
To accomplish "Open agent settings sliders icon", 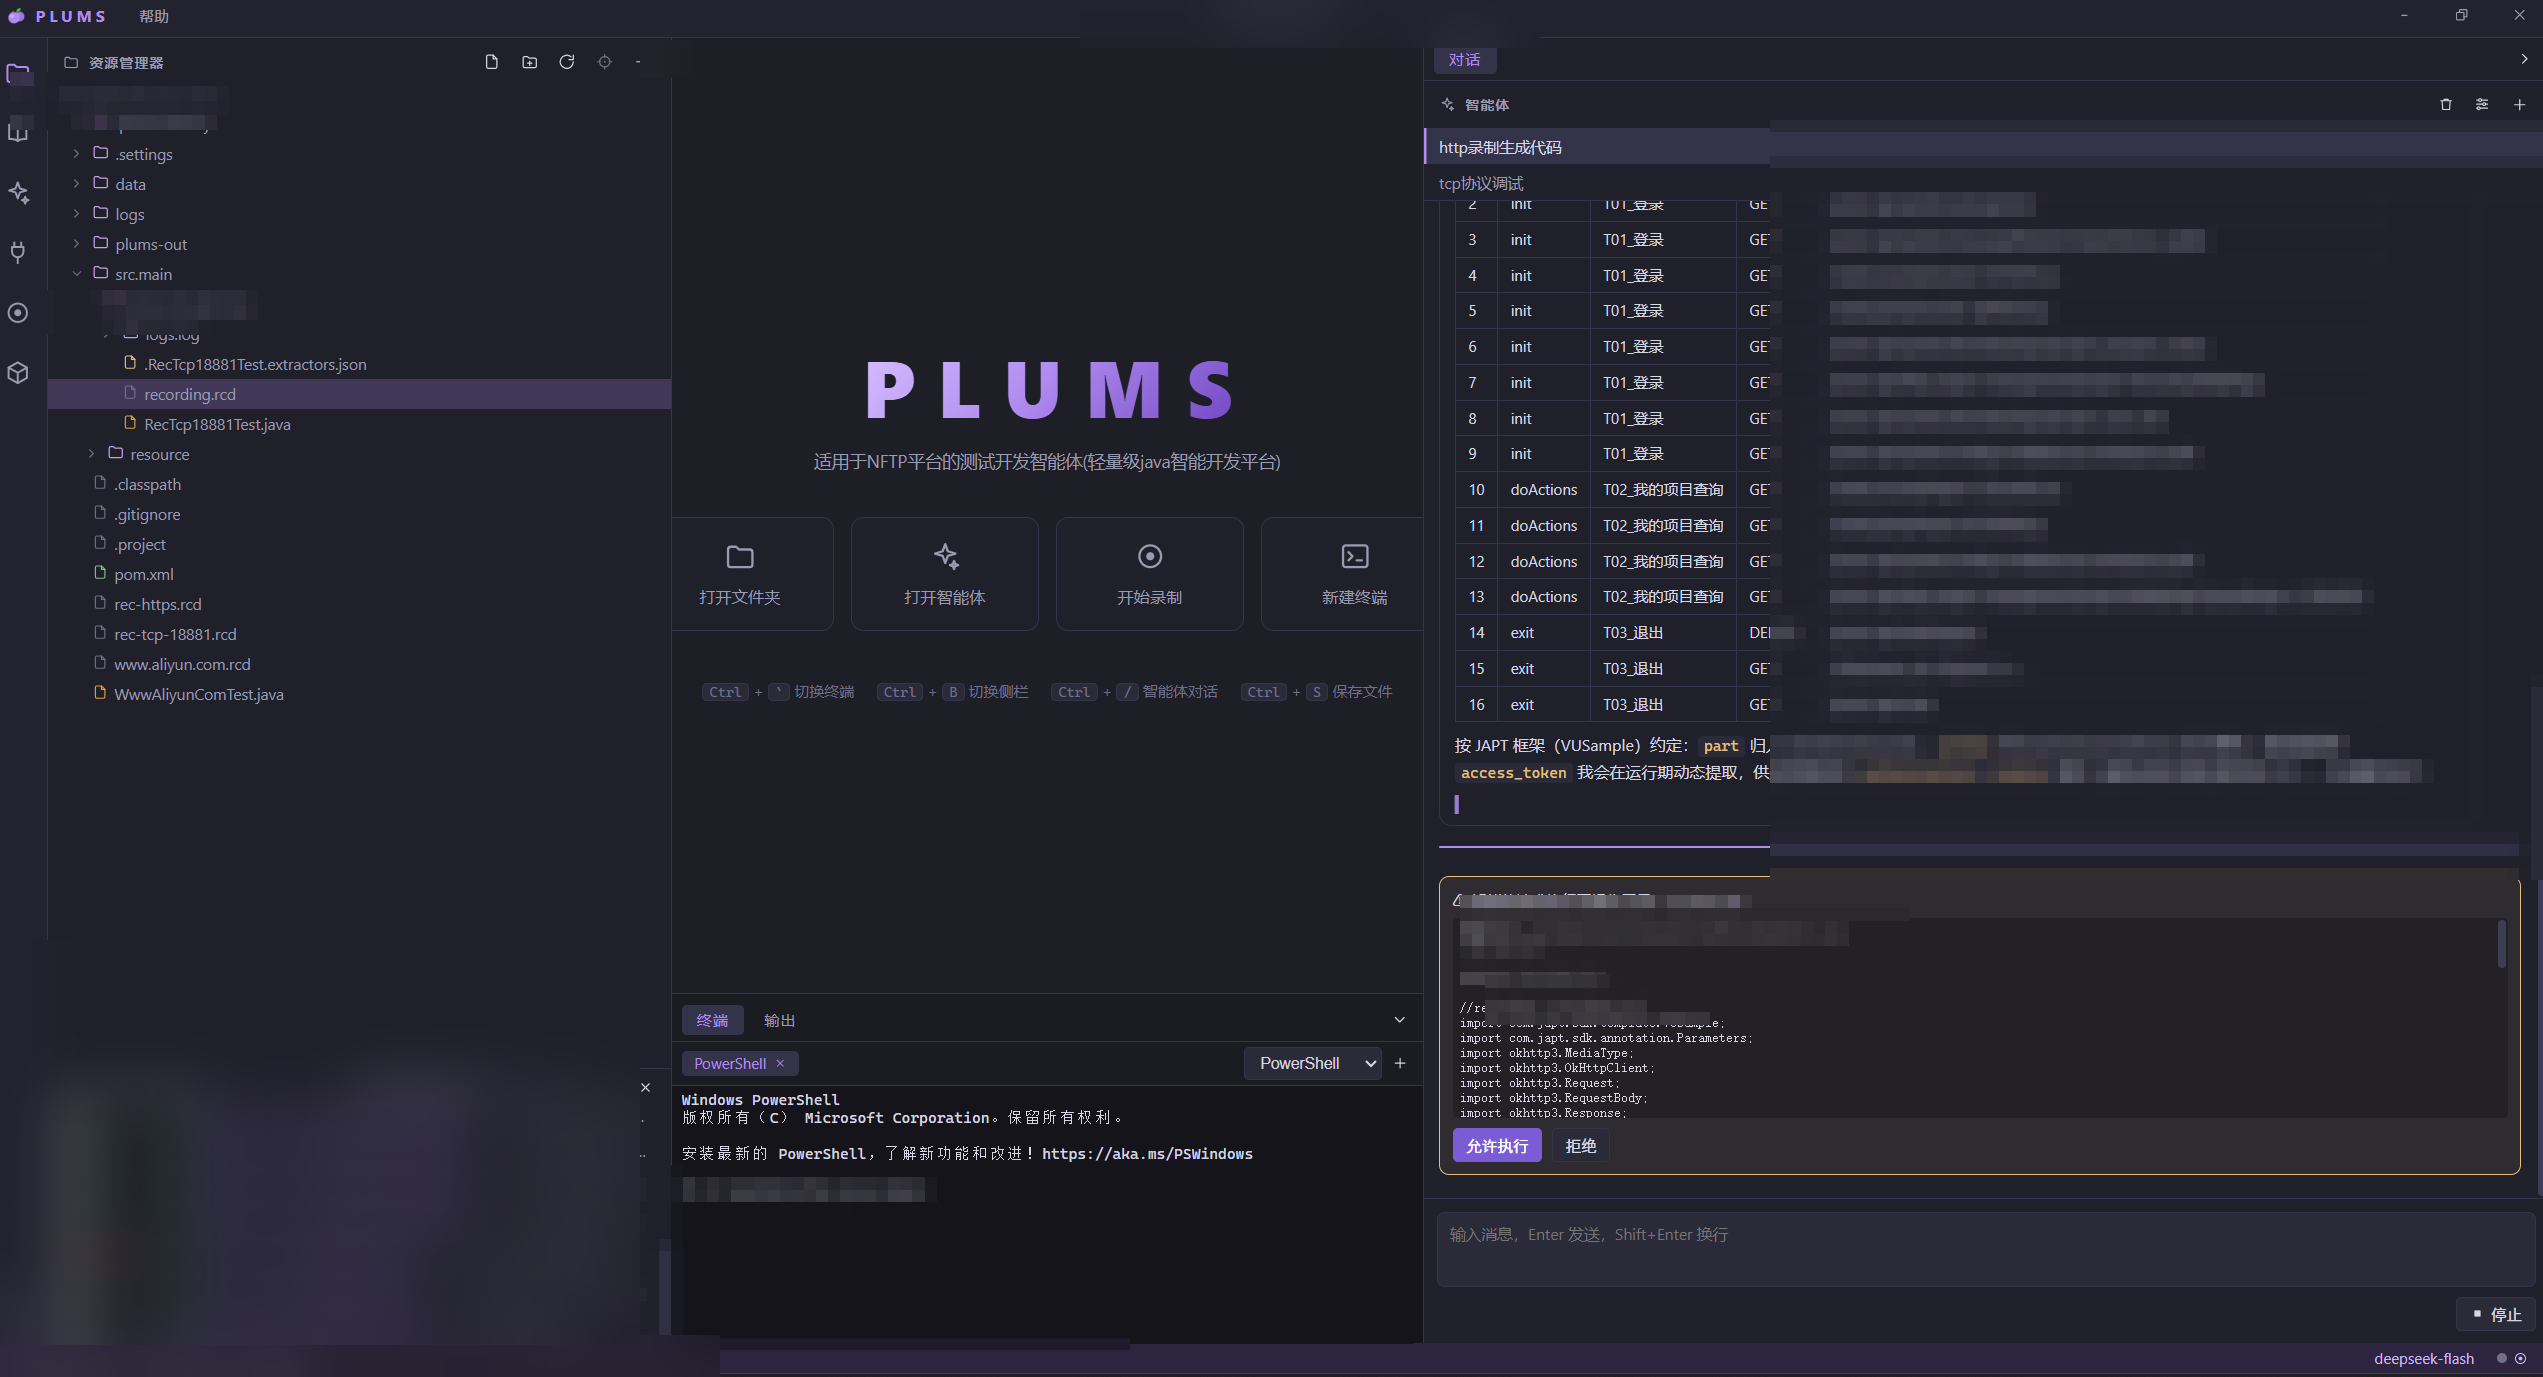I will 2482,105.
